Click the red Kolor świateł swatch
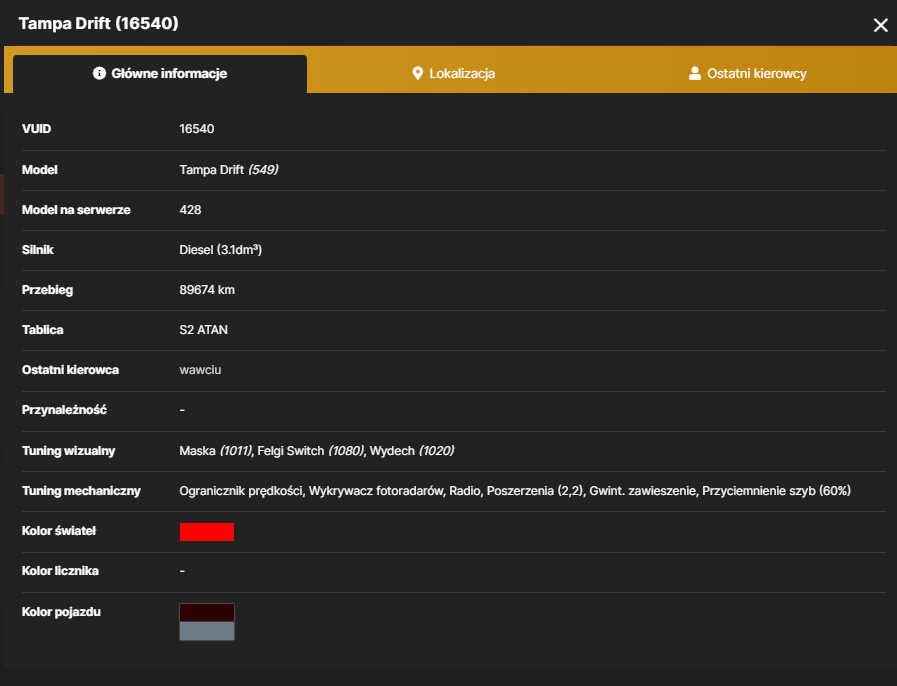This screenshot has height=686, width=897. tap(207, 532)
